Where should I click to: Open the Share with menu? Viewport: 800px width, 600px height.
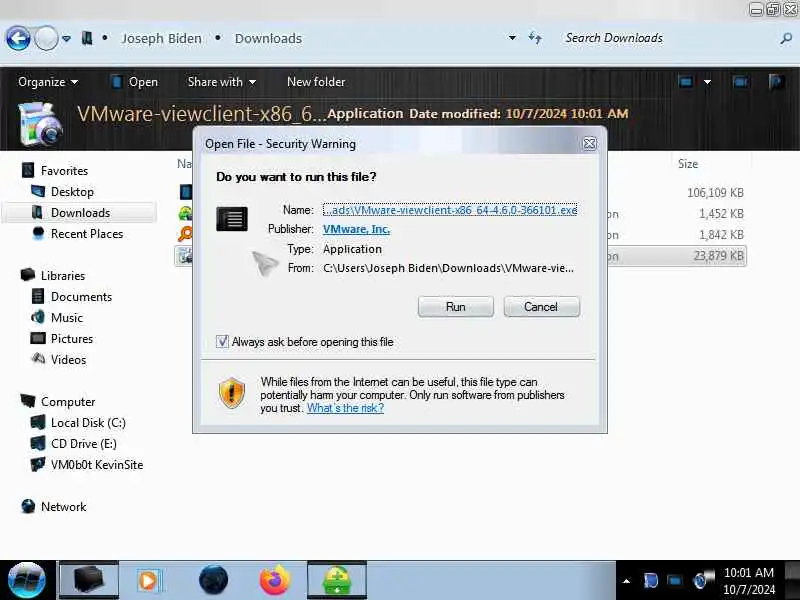(x=221, y=82)
